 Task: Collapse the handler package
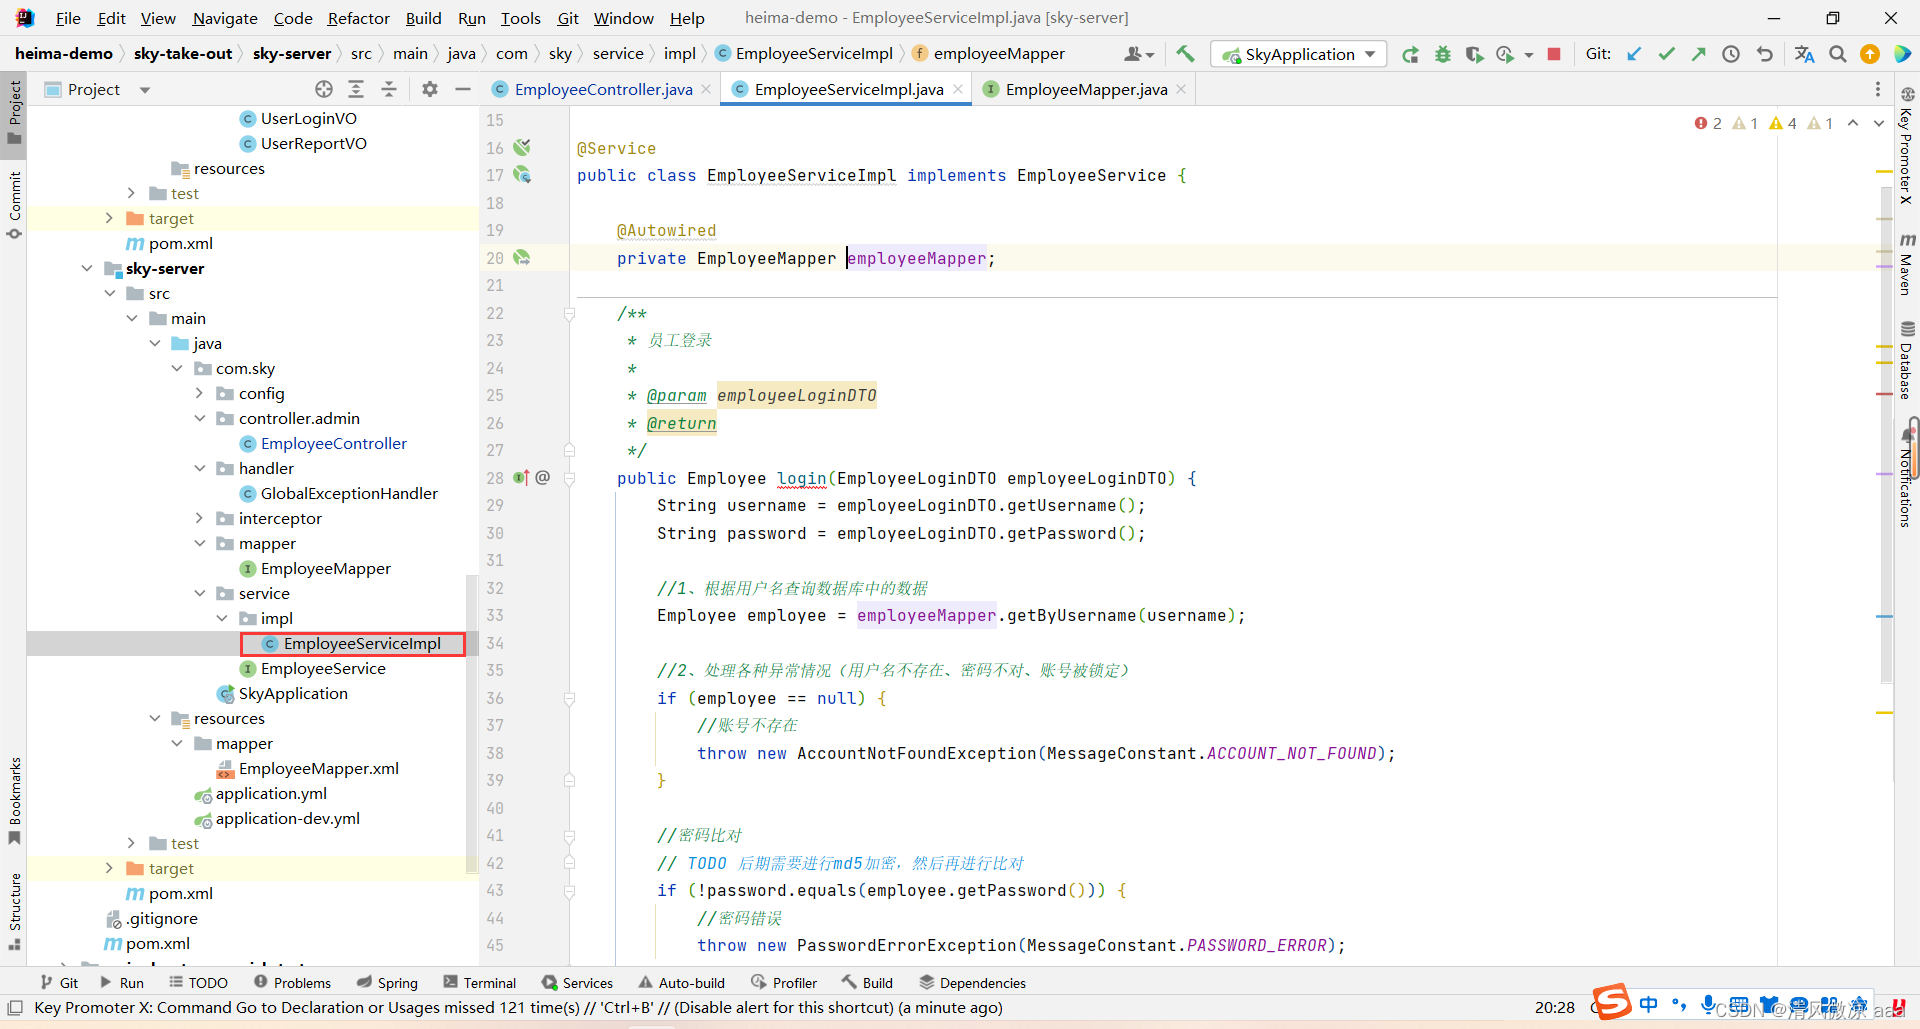pyautogui.click(x=199, y=468)
